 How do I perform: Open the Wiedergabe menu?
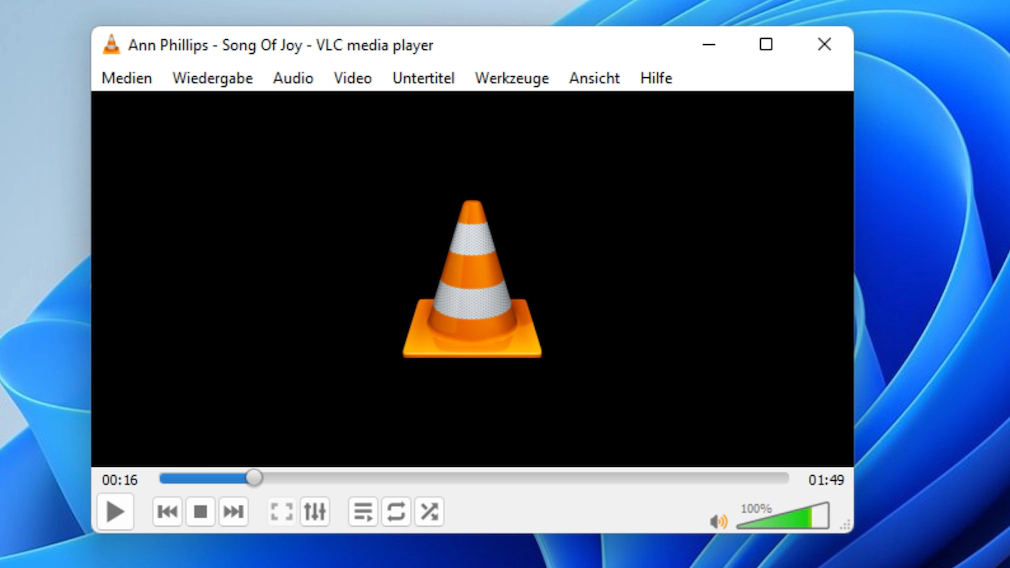click(x=213, y=78)
